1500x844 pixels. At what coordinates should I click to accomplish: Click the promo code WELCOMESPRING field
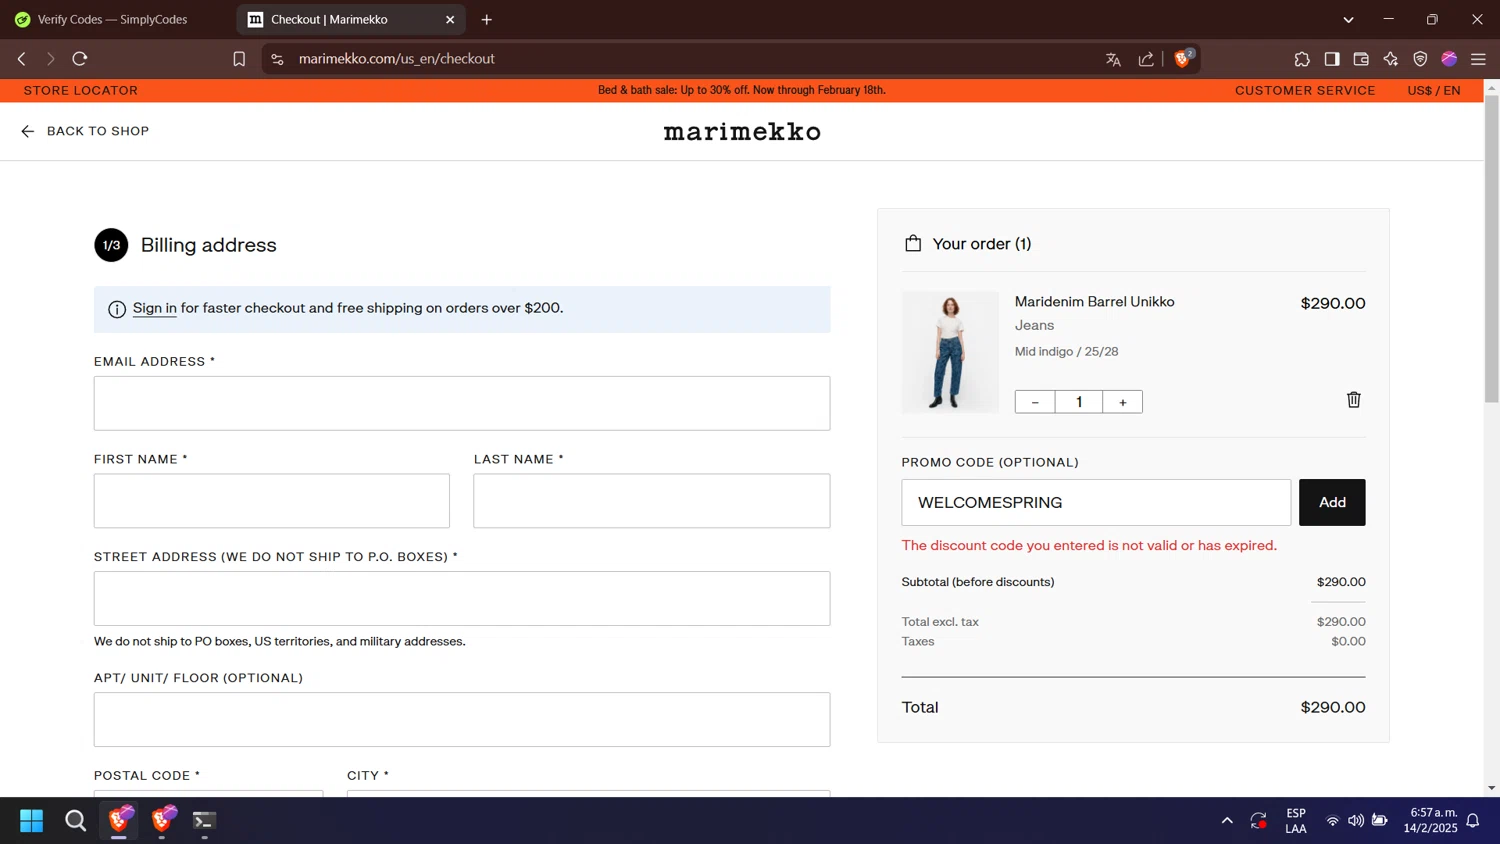pos(1096,502)
